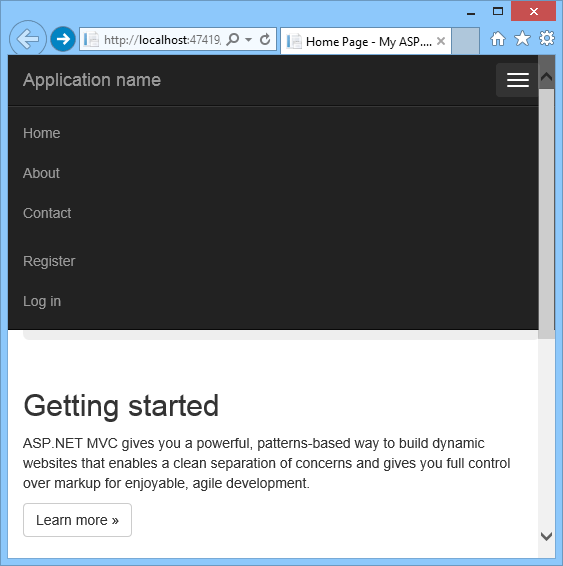The image size is (563, 566).
Task: Open a new blank tab
Action: (466, 41)
